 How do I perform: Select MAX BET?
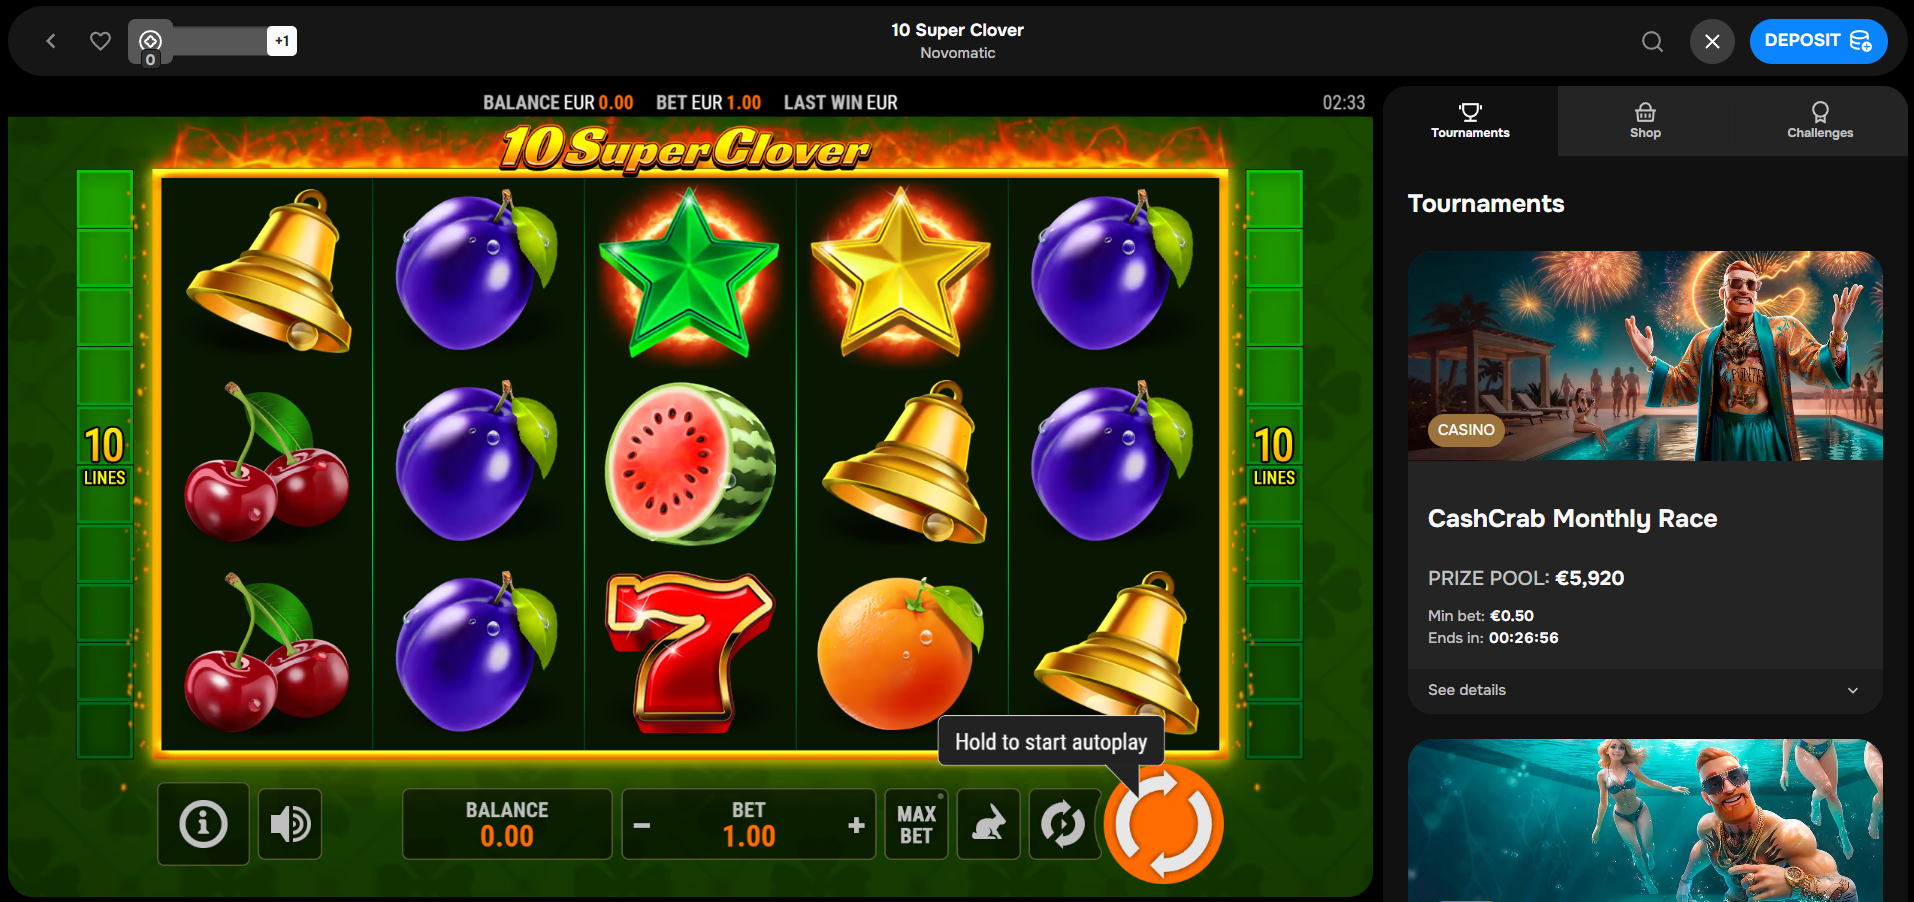[916, 825]
